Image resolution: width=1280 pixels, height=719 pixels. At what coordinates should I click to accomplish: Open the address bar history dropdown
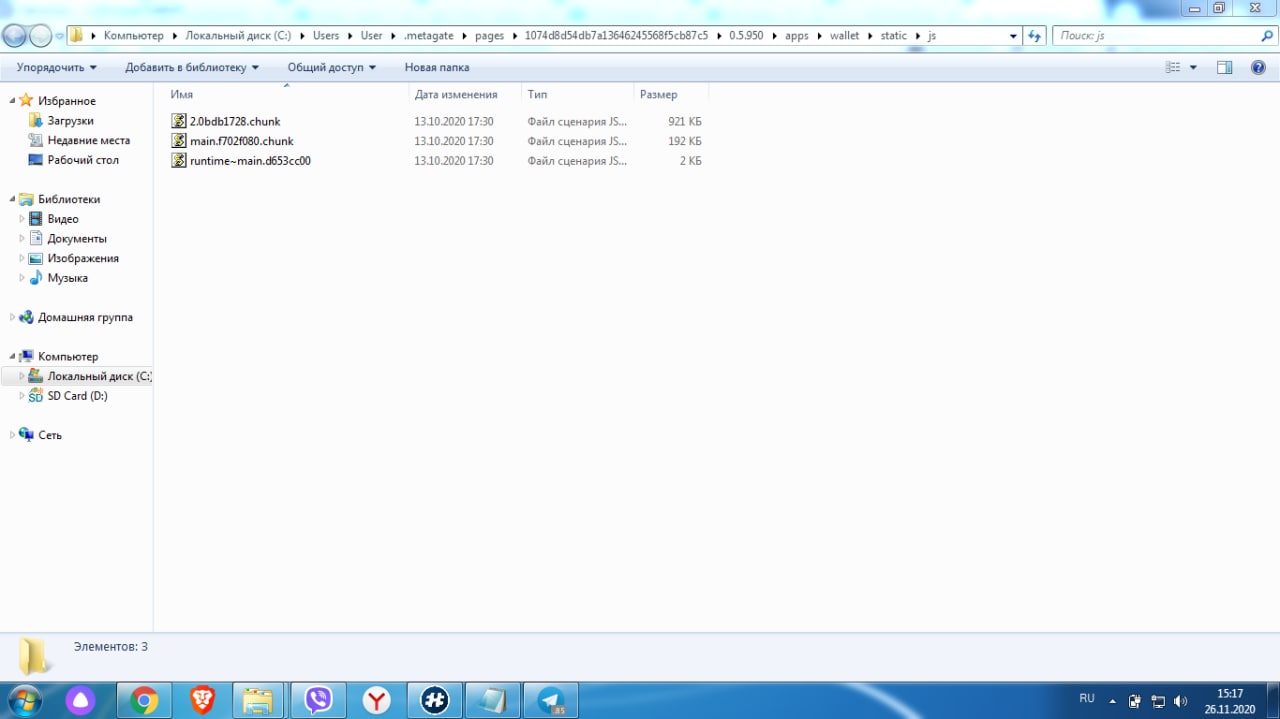click(1014, 36)
